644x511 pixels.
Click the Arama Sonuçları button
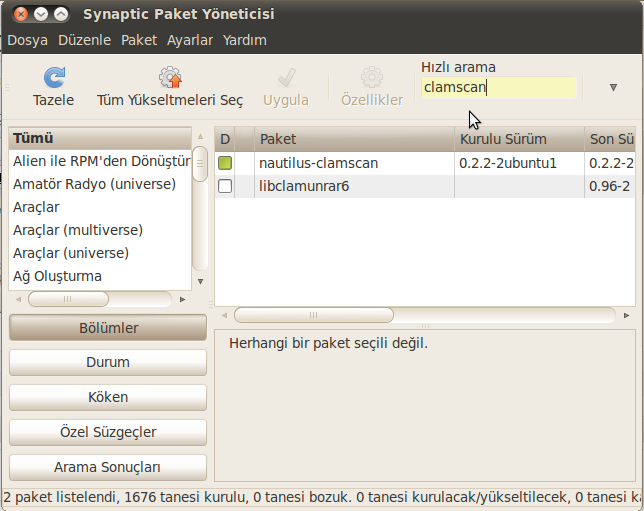tap(108, 467)
